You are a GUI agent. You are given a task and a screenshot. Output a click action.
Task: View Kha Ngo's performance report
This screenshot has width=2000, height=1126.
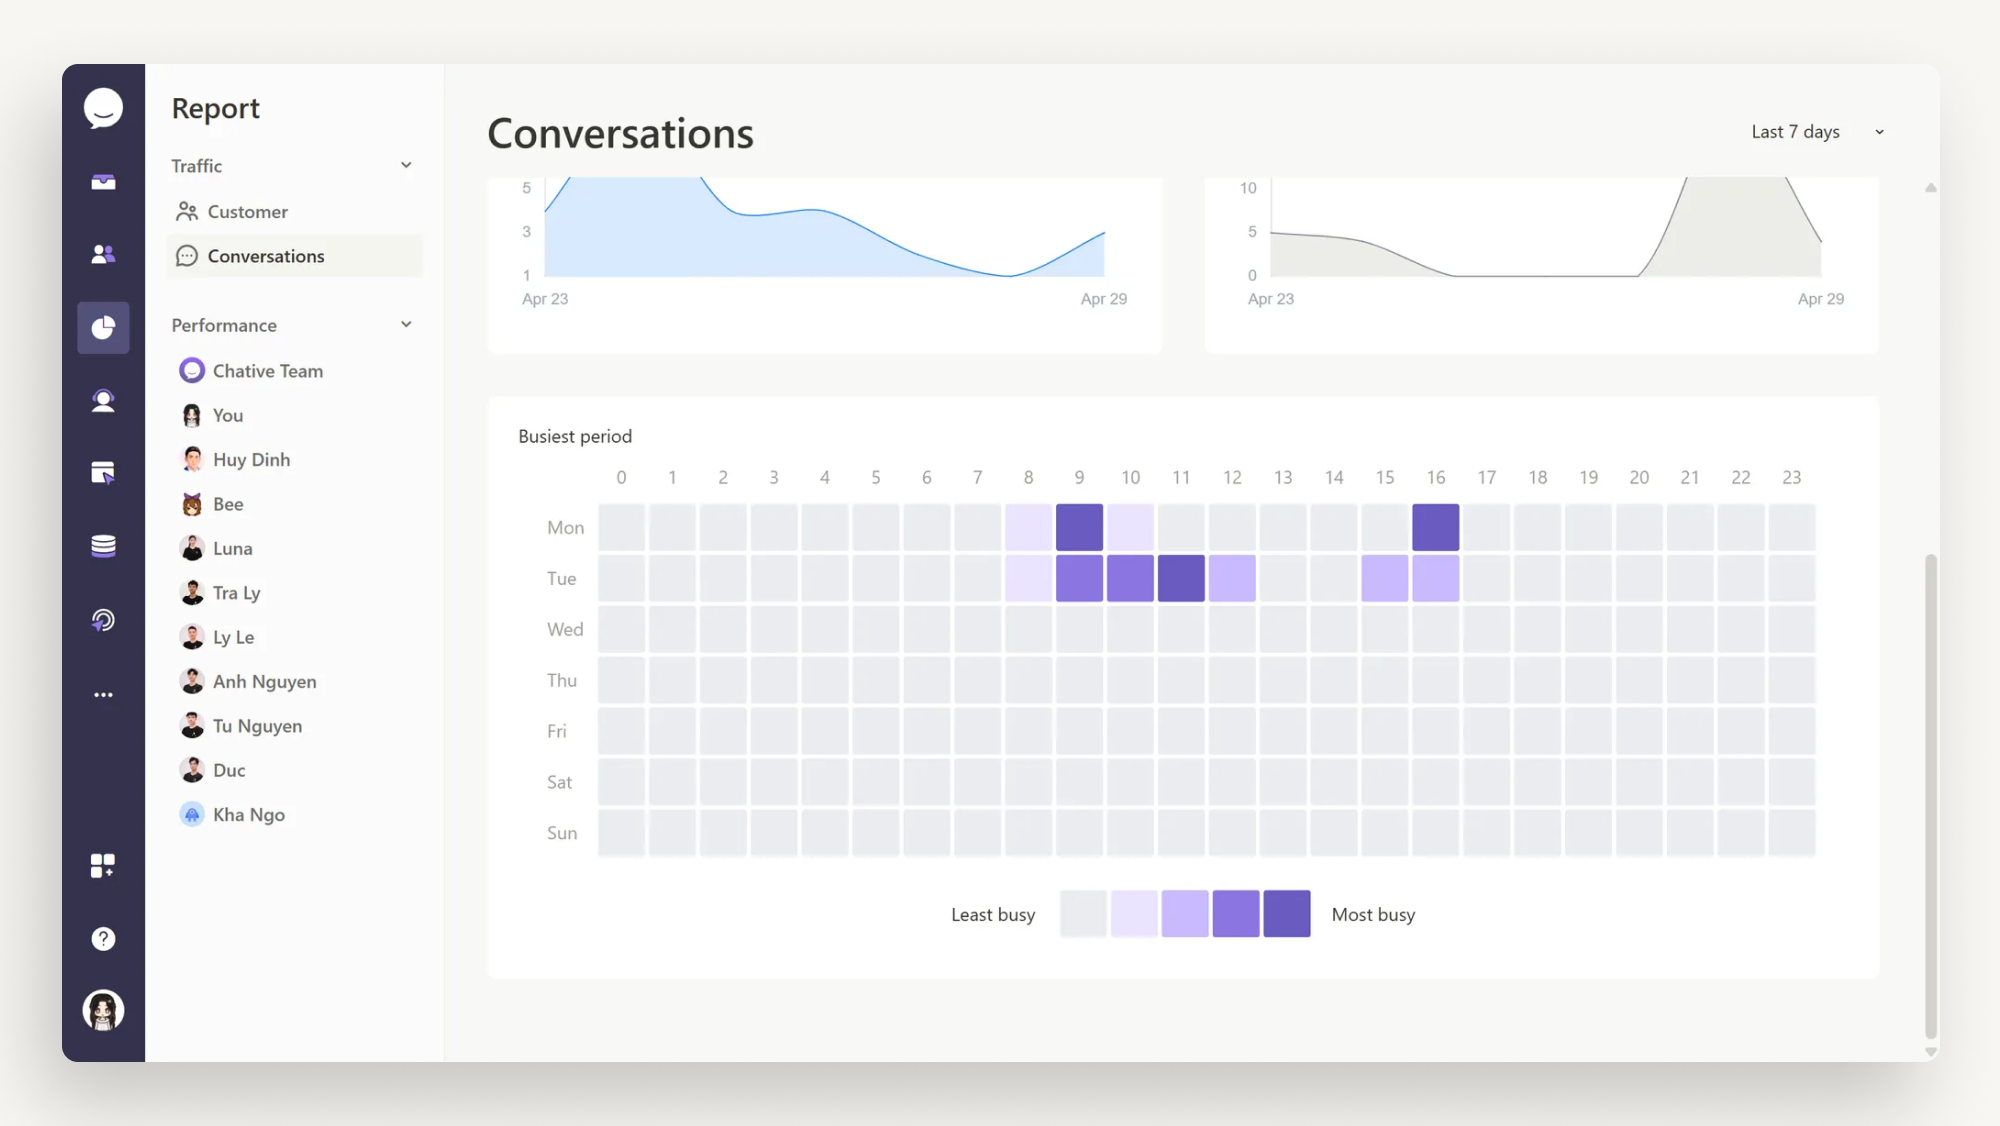click(x=248, y=815)
